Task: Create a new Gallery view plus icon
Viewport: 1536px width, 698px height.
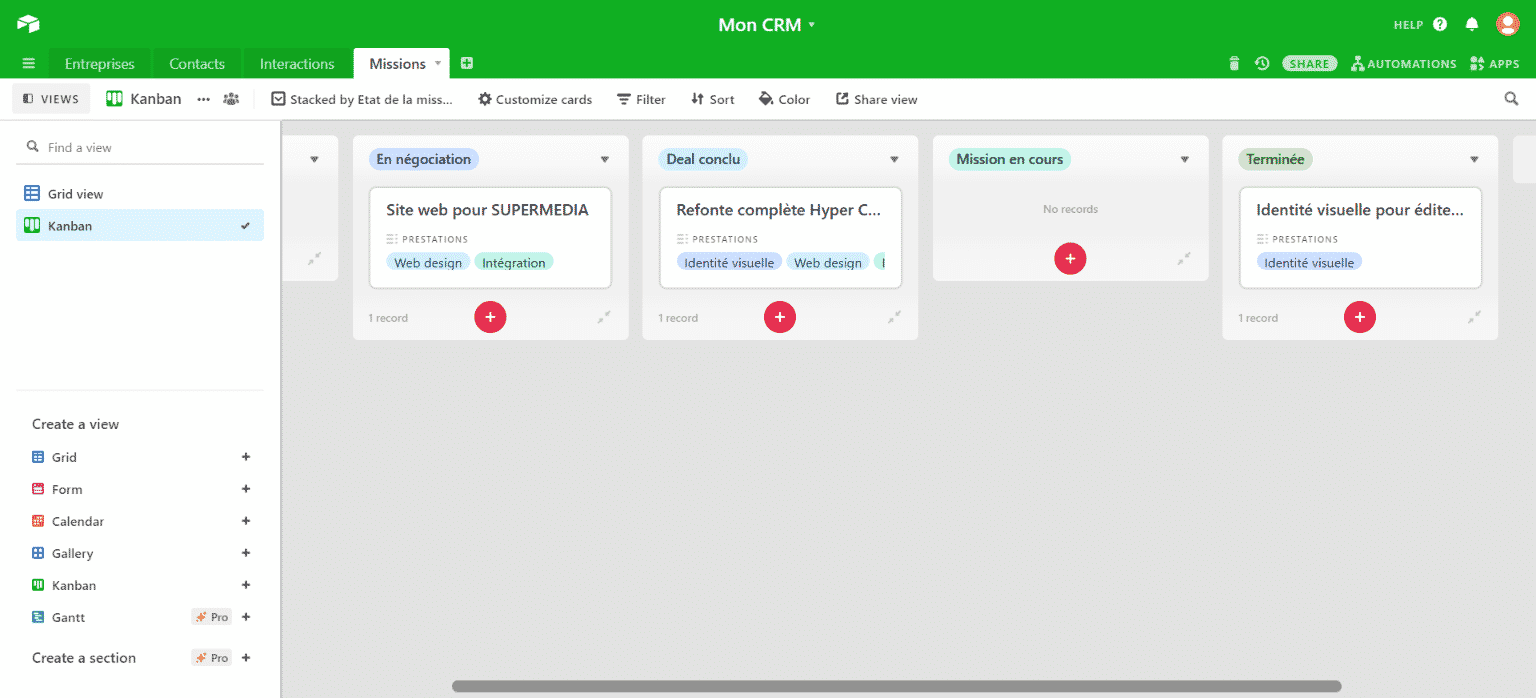Action: click(246, 553)
